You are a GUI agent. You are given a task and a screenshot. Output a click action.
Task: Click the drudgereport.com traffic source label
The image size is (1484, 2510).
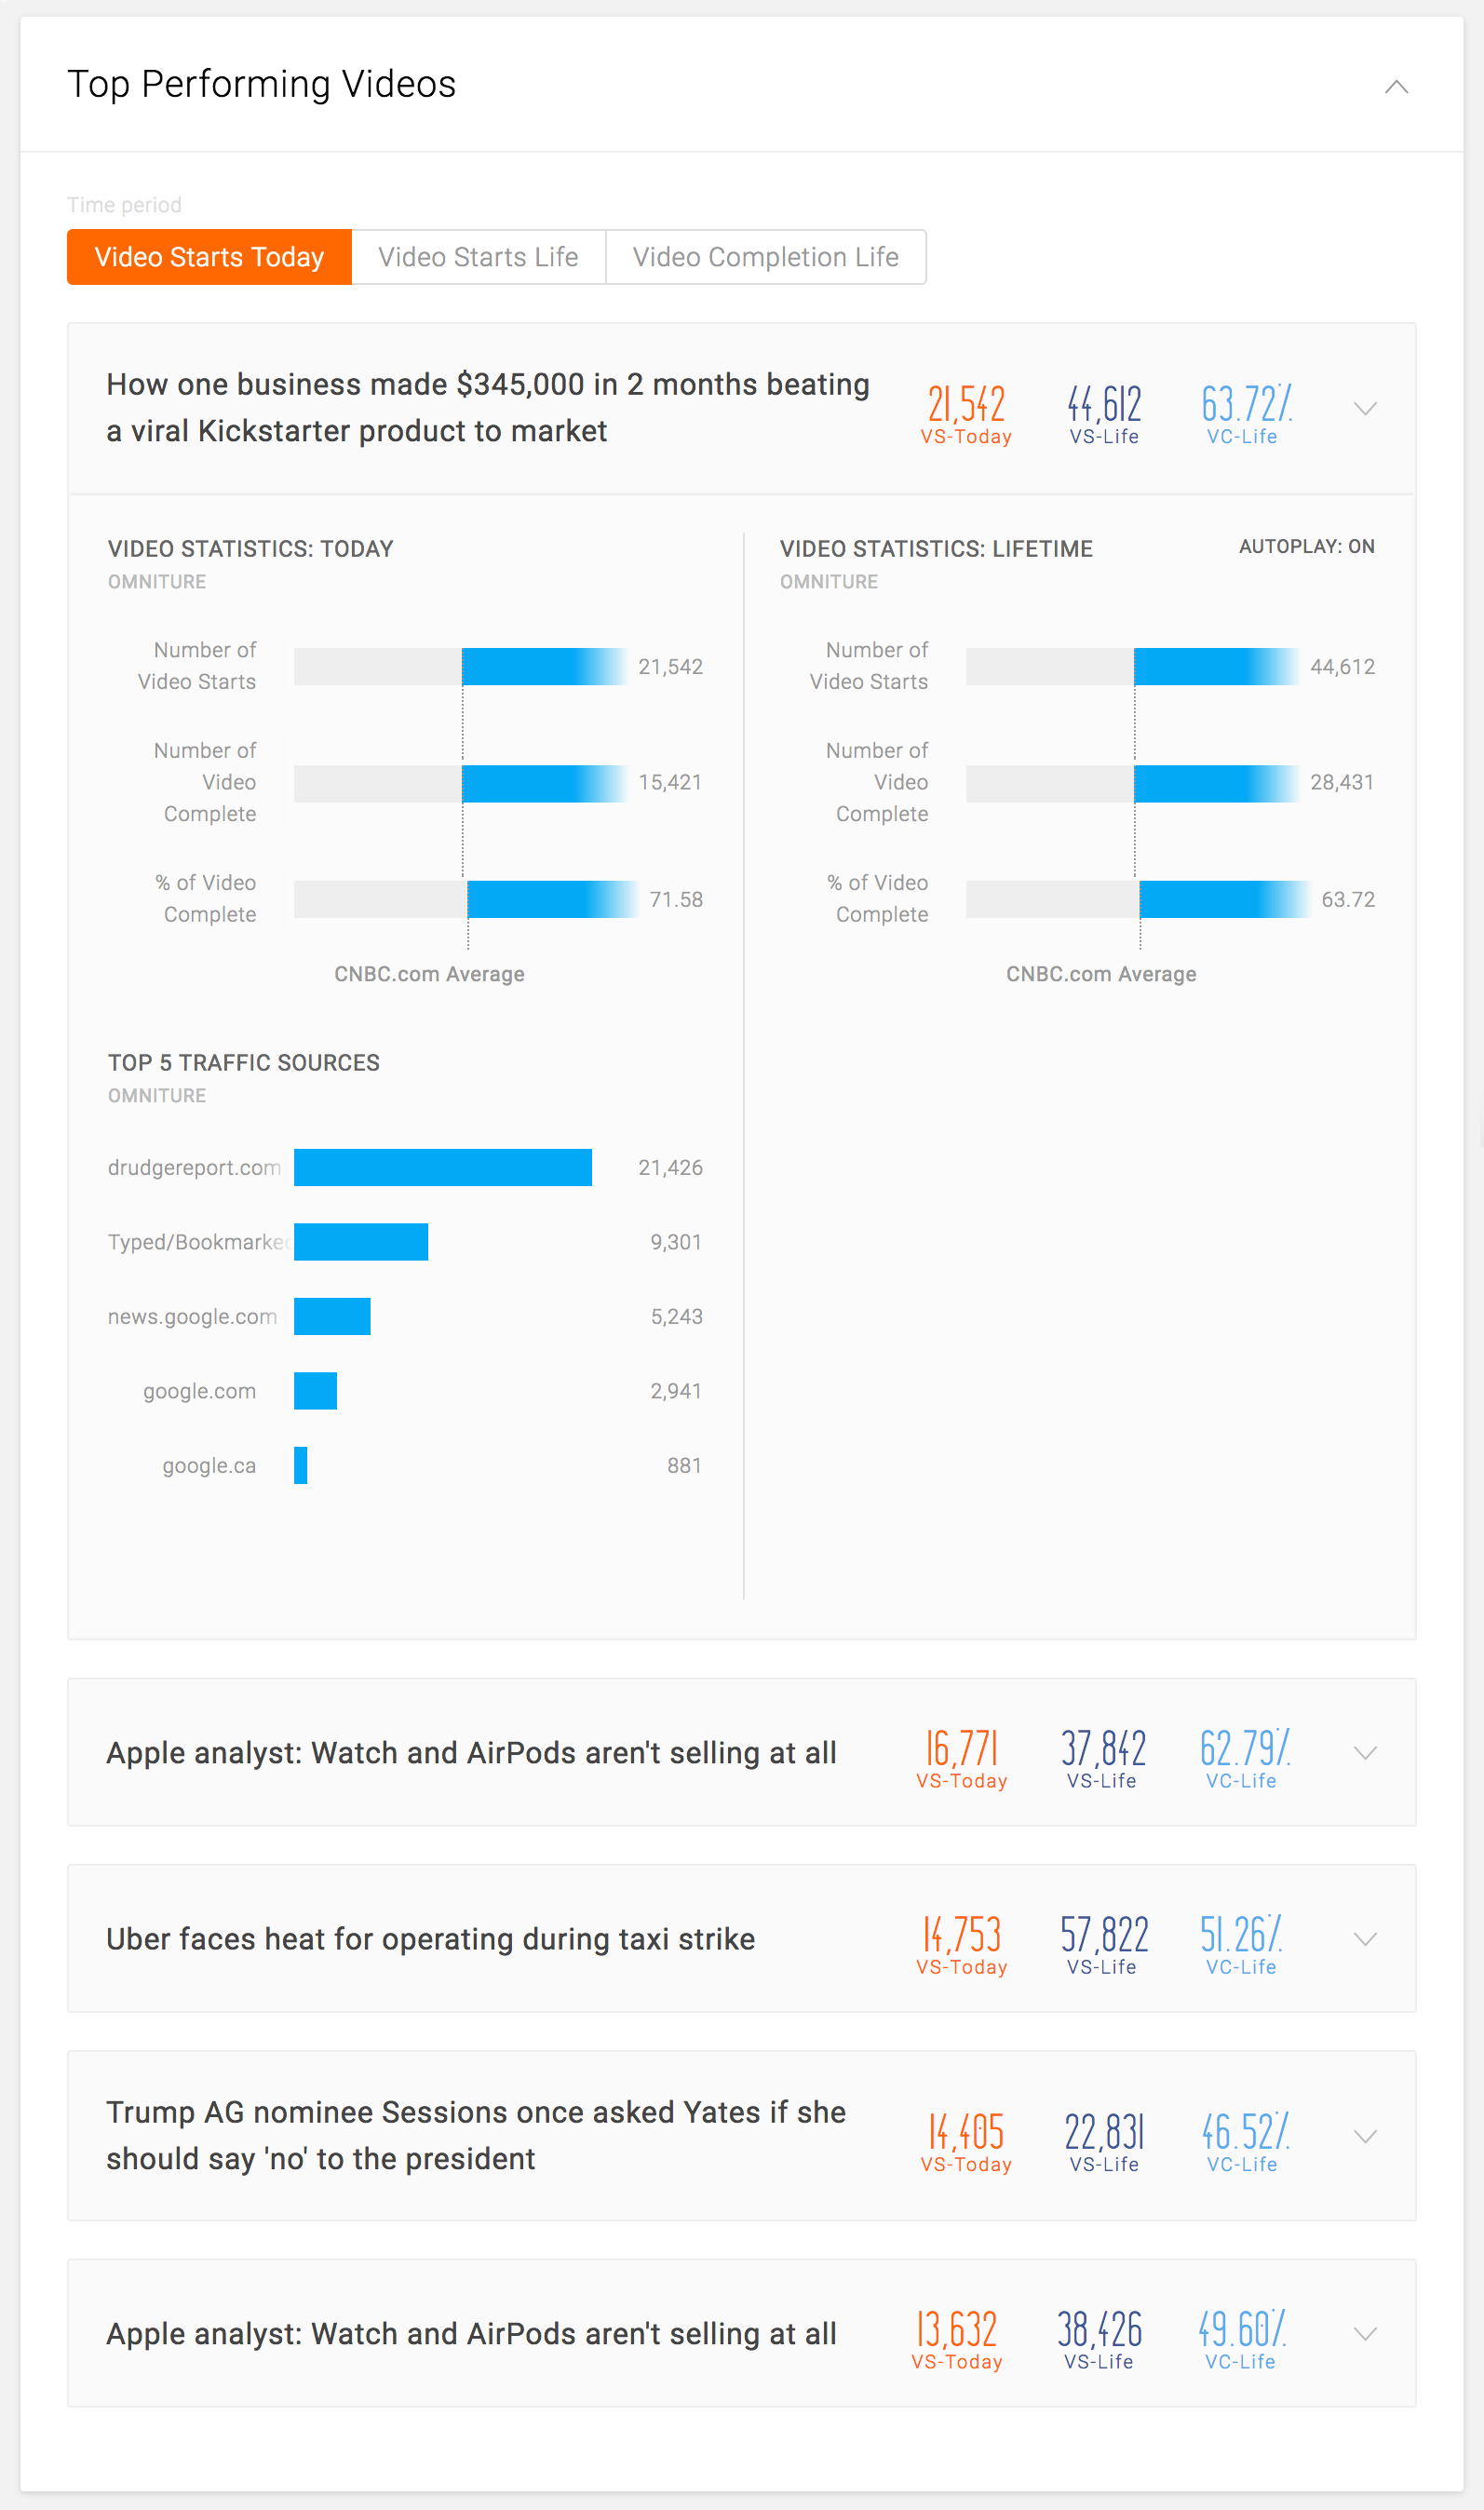(x=193, y=1167)
